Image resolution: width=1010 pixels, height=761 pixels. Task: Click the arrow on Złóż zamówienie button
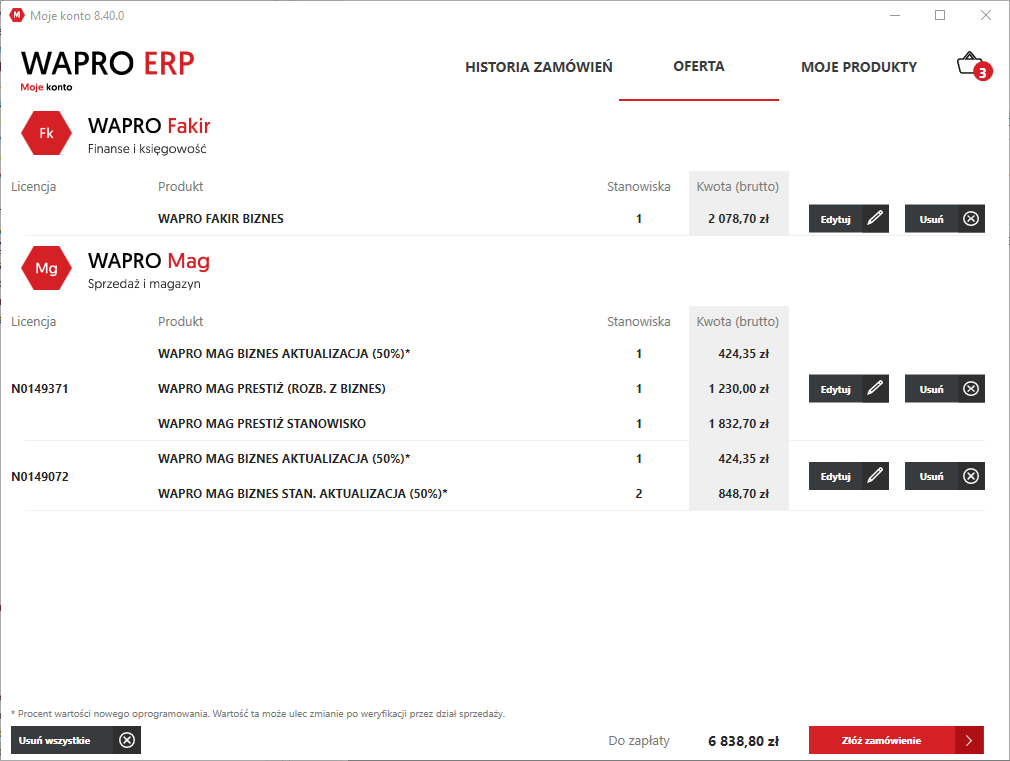(x=969, y=740)
